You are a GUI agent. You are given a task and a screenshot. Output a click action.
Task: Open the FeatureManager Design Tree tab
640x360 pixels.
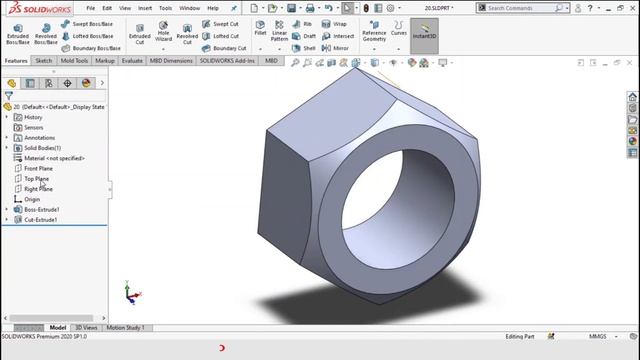tap(11, 83)
